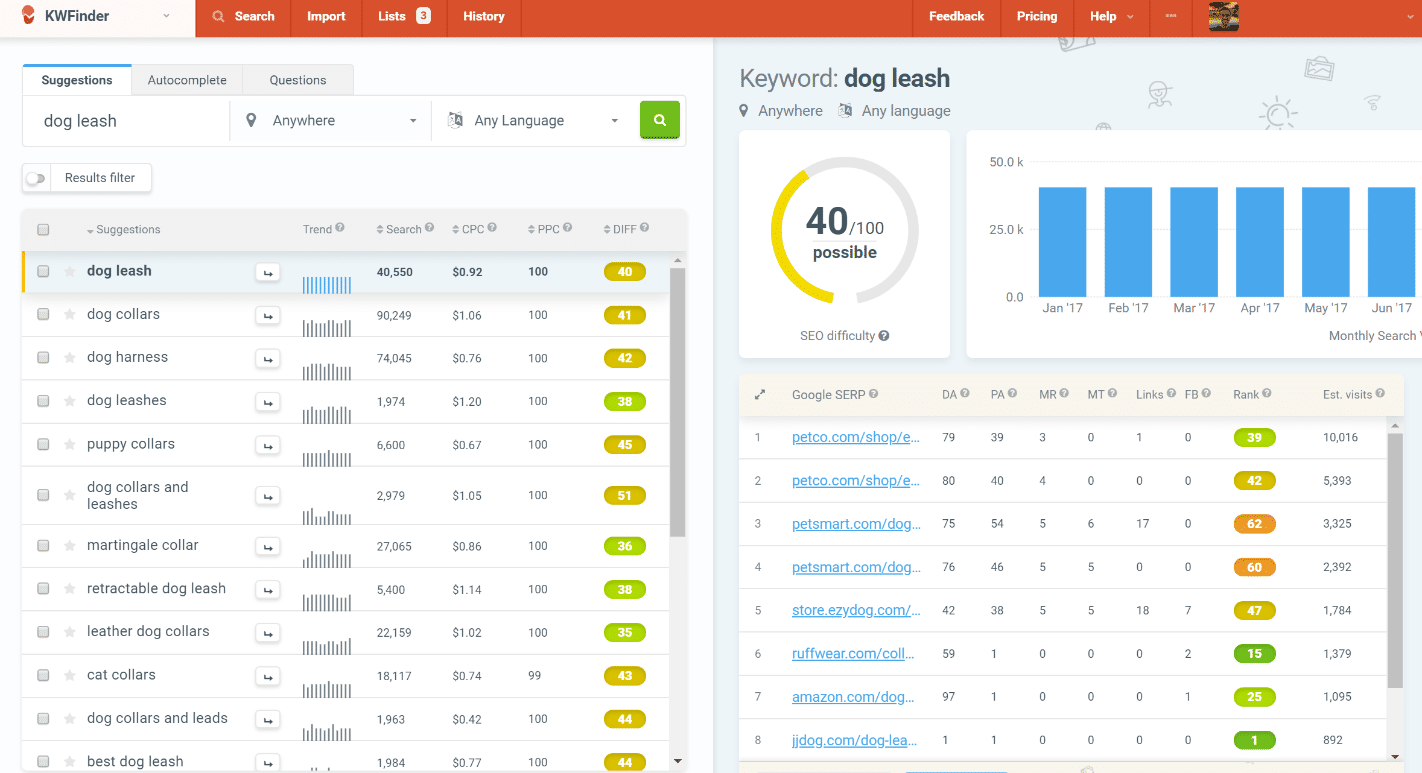Click the Import icon in the header

tap(326, 17)
